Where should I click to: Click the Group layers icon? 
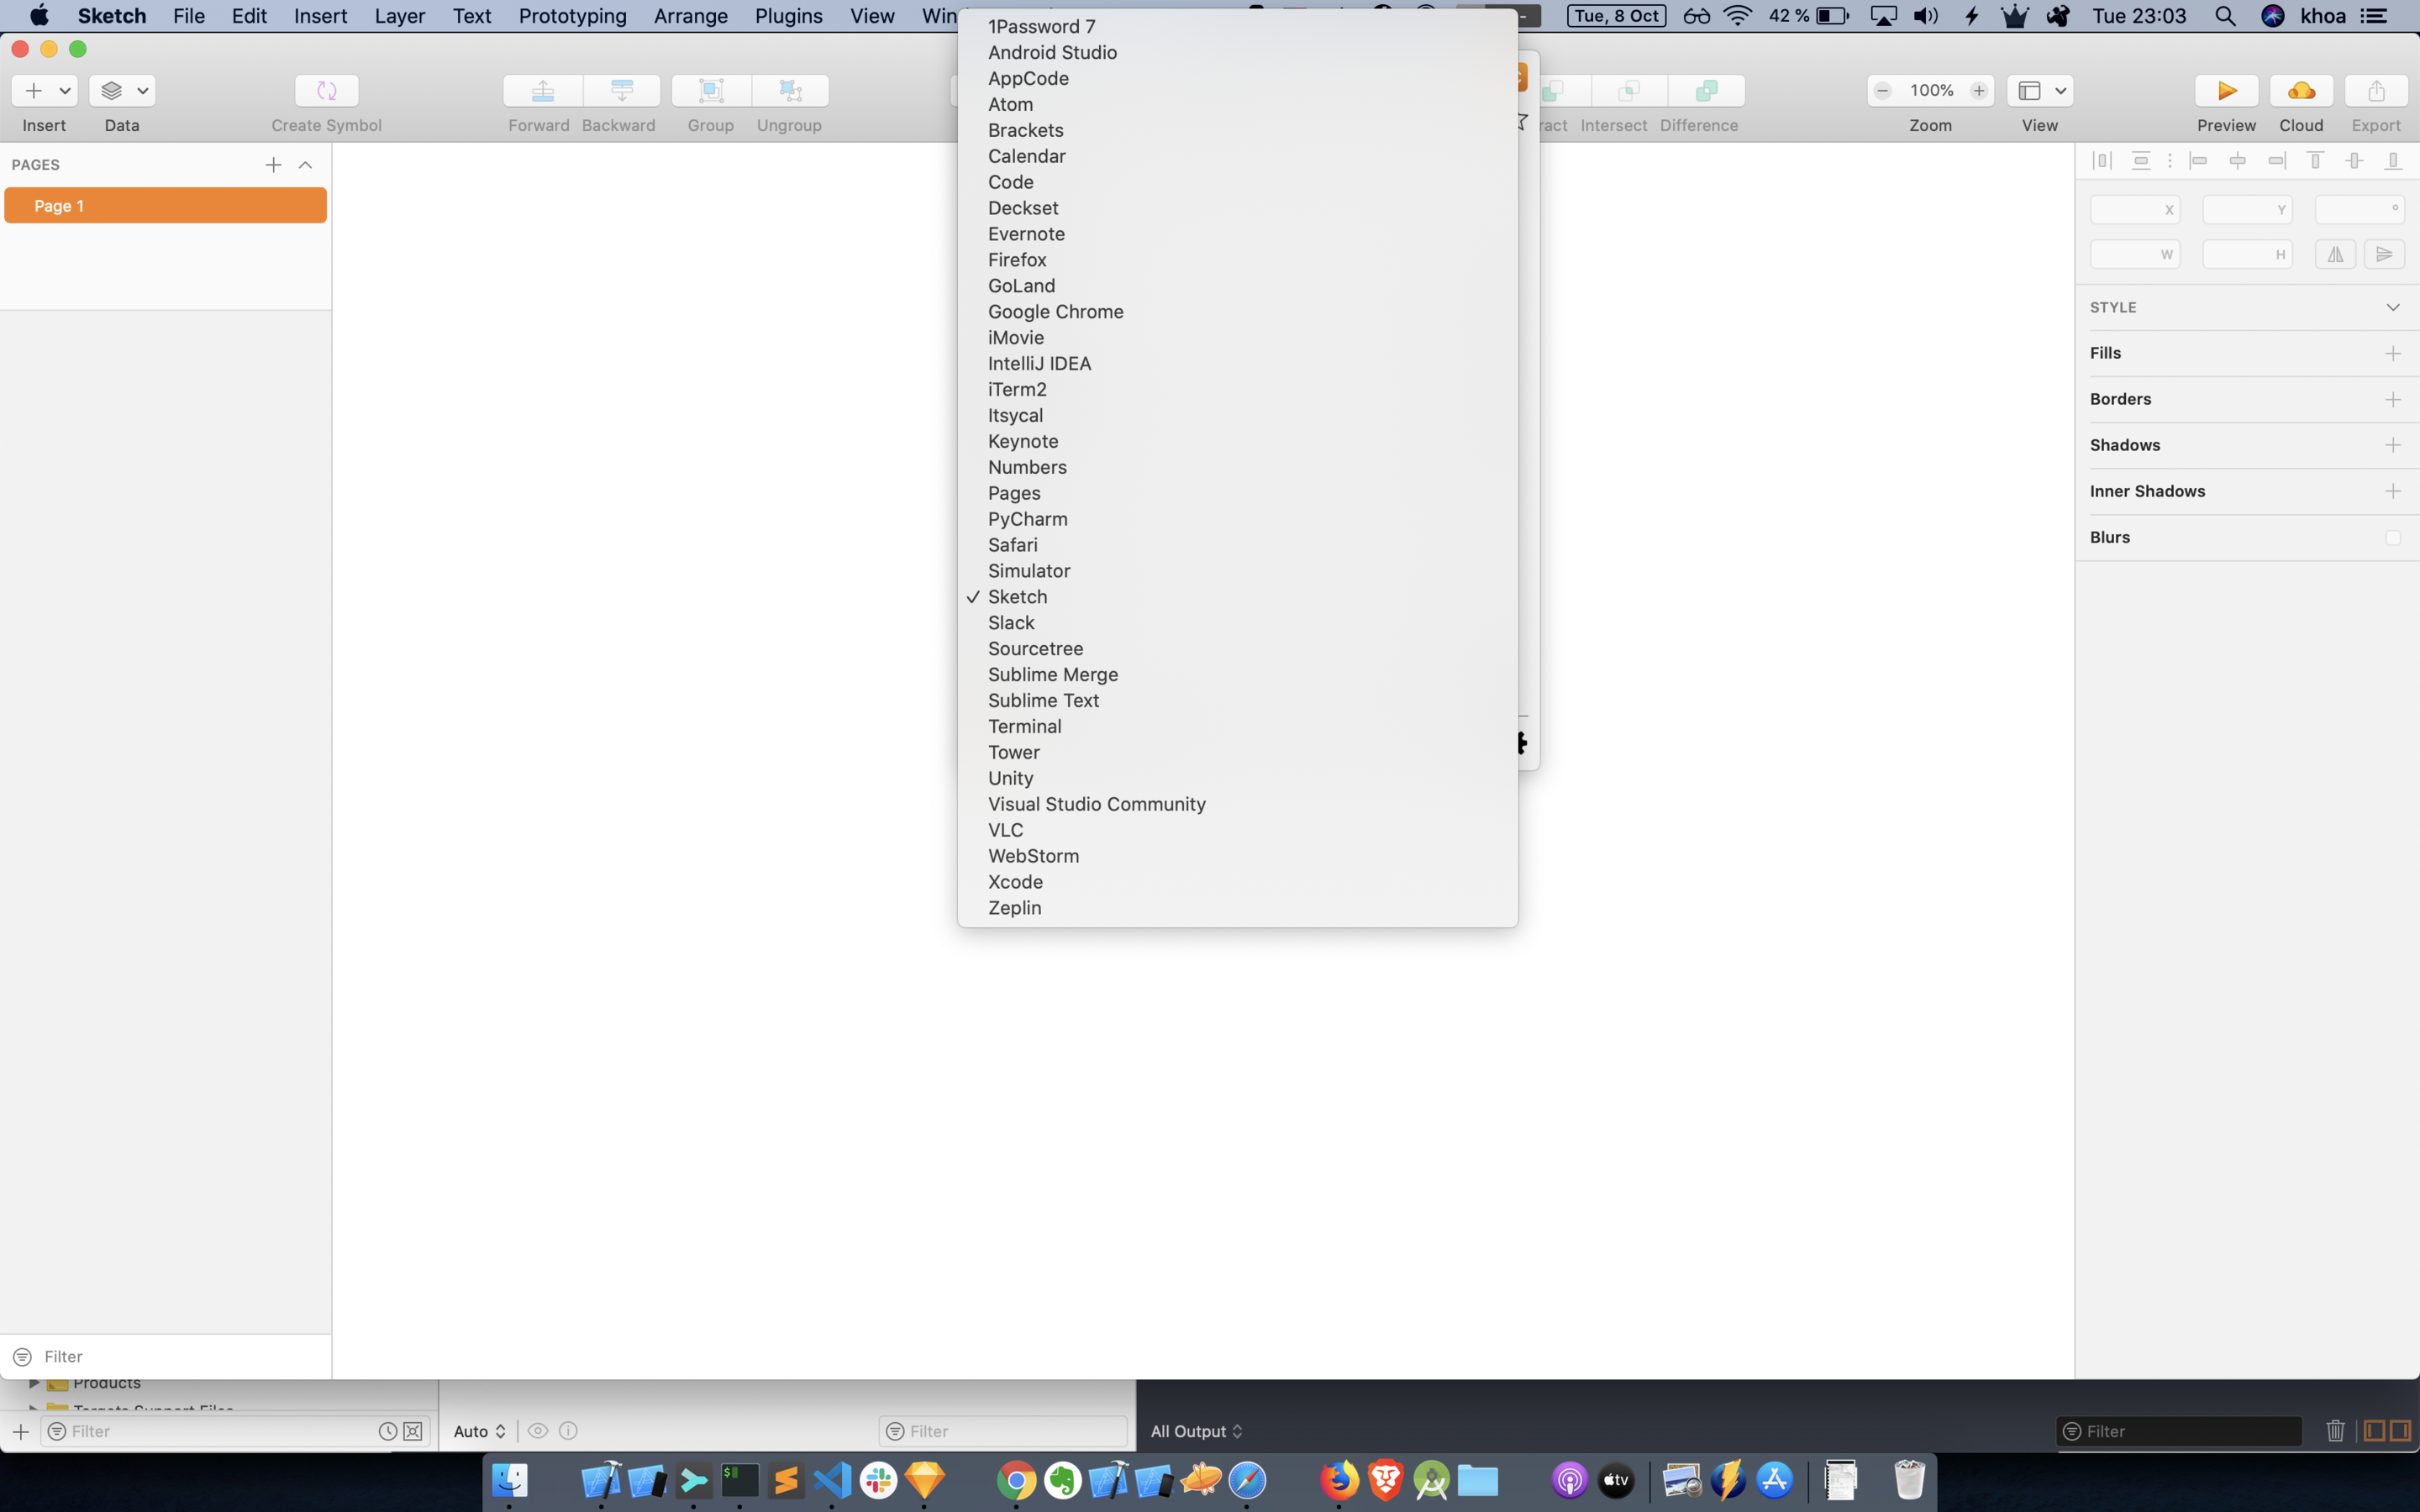[x=710, y=91]
